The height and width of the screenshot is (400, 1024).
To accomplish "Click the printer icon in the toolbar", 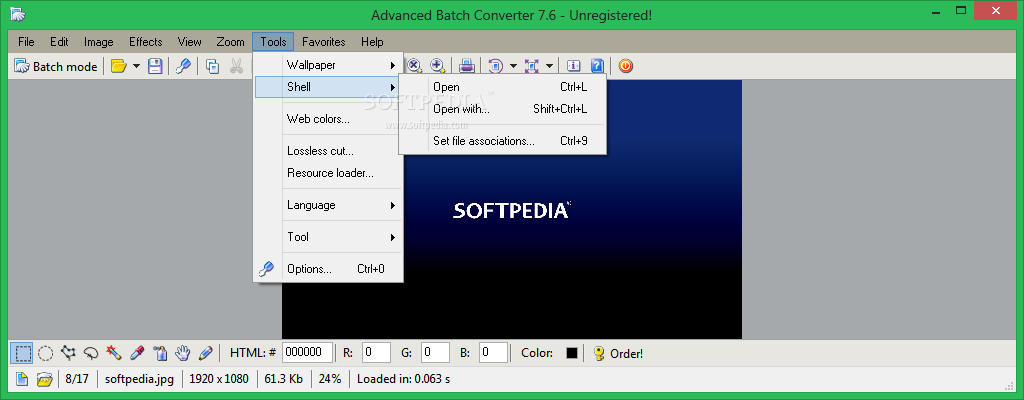I will pos(466,65).
